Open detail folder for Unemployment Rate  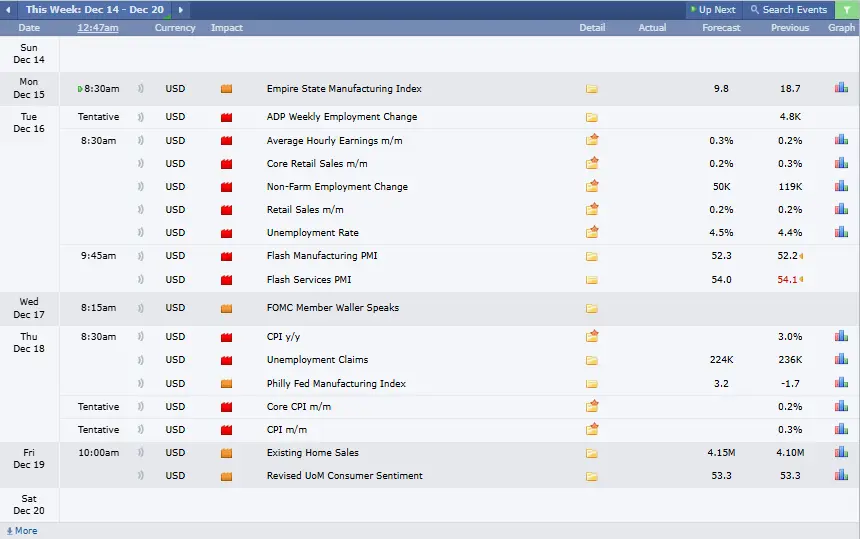[x=591, y=232]
